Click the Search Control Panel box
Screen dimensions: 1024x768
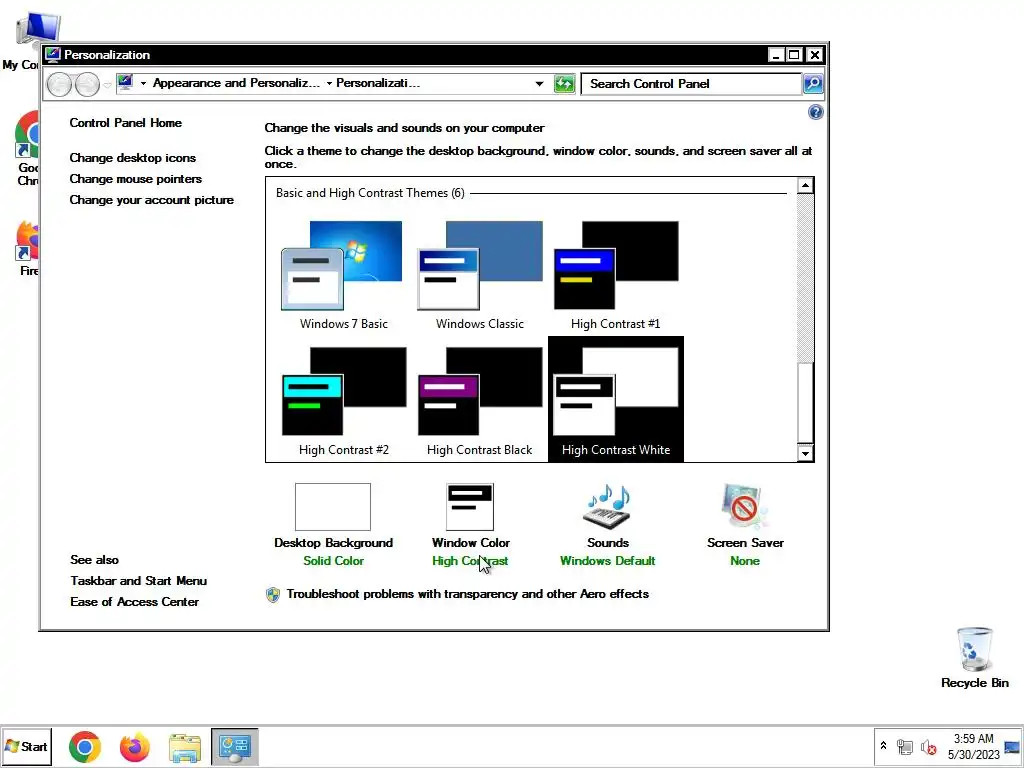[x=691, y=84]
